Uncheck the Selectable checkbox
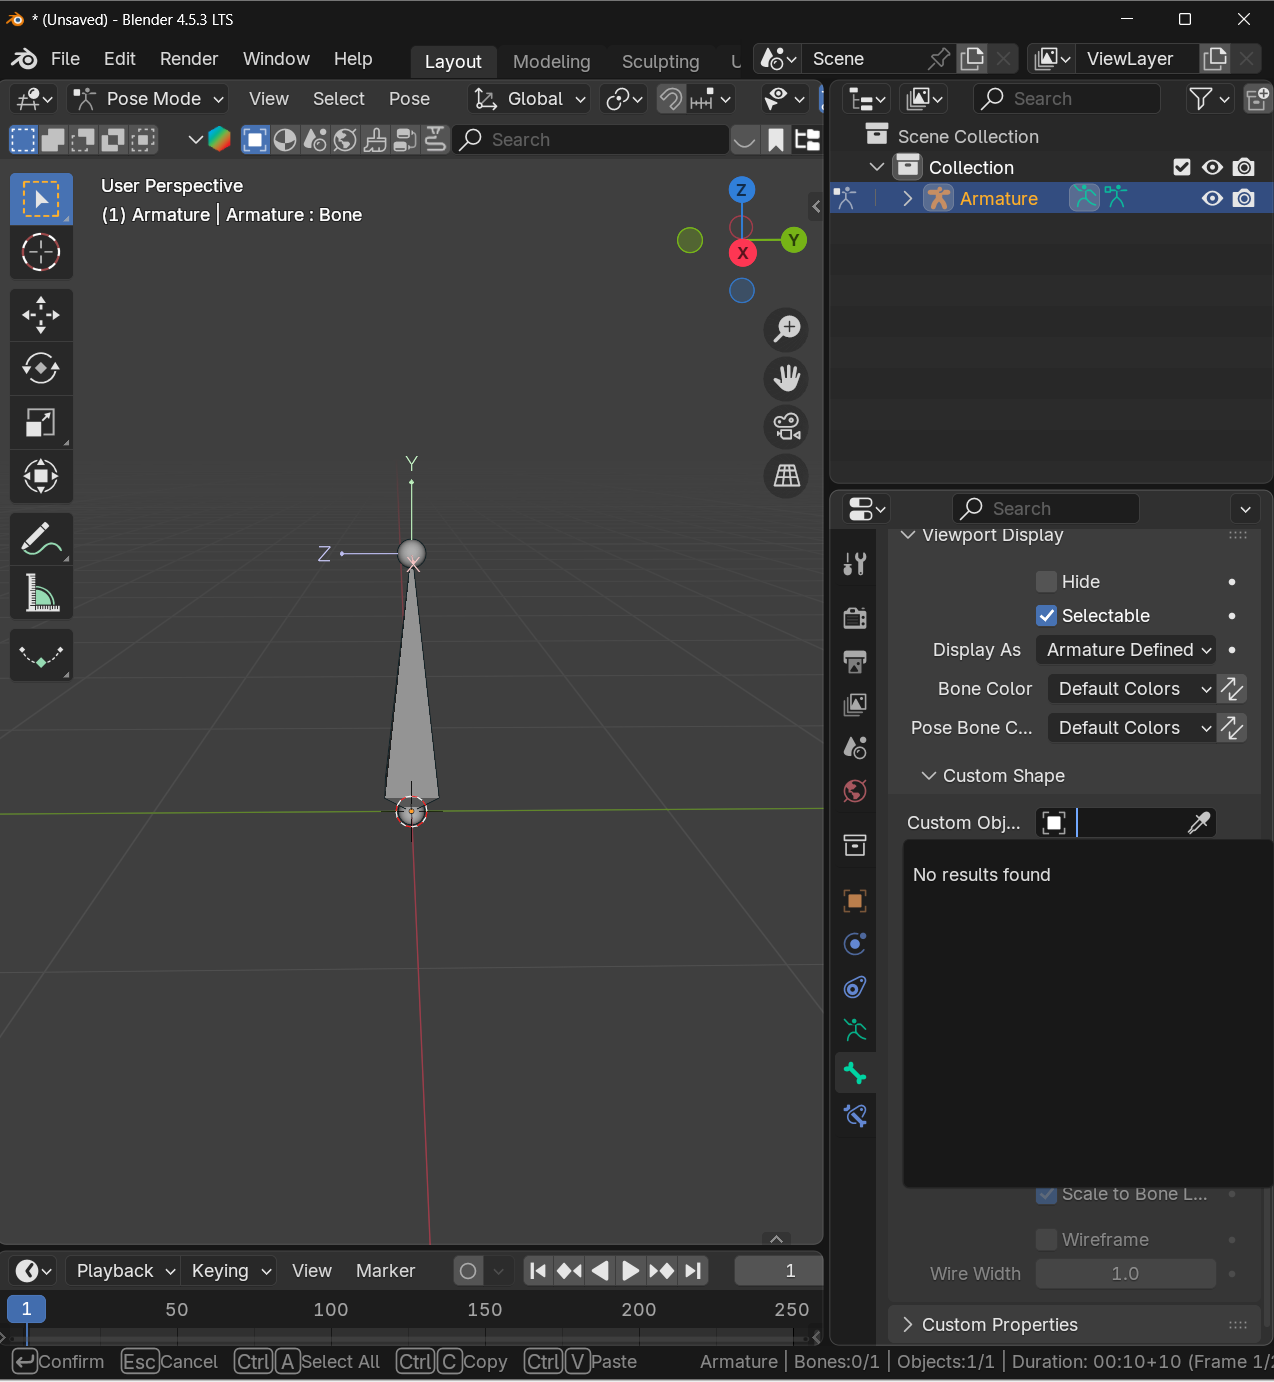 [x=1046, y=616]
